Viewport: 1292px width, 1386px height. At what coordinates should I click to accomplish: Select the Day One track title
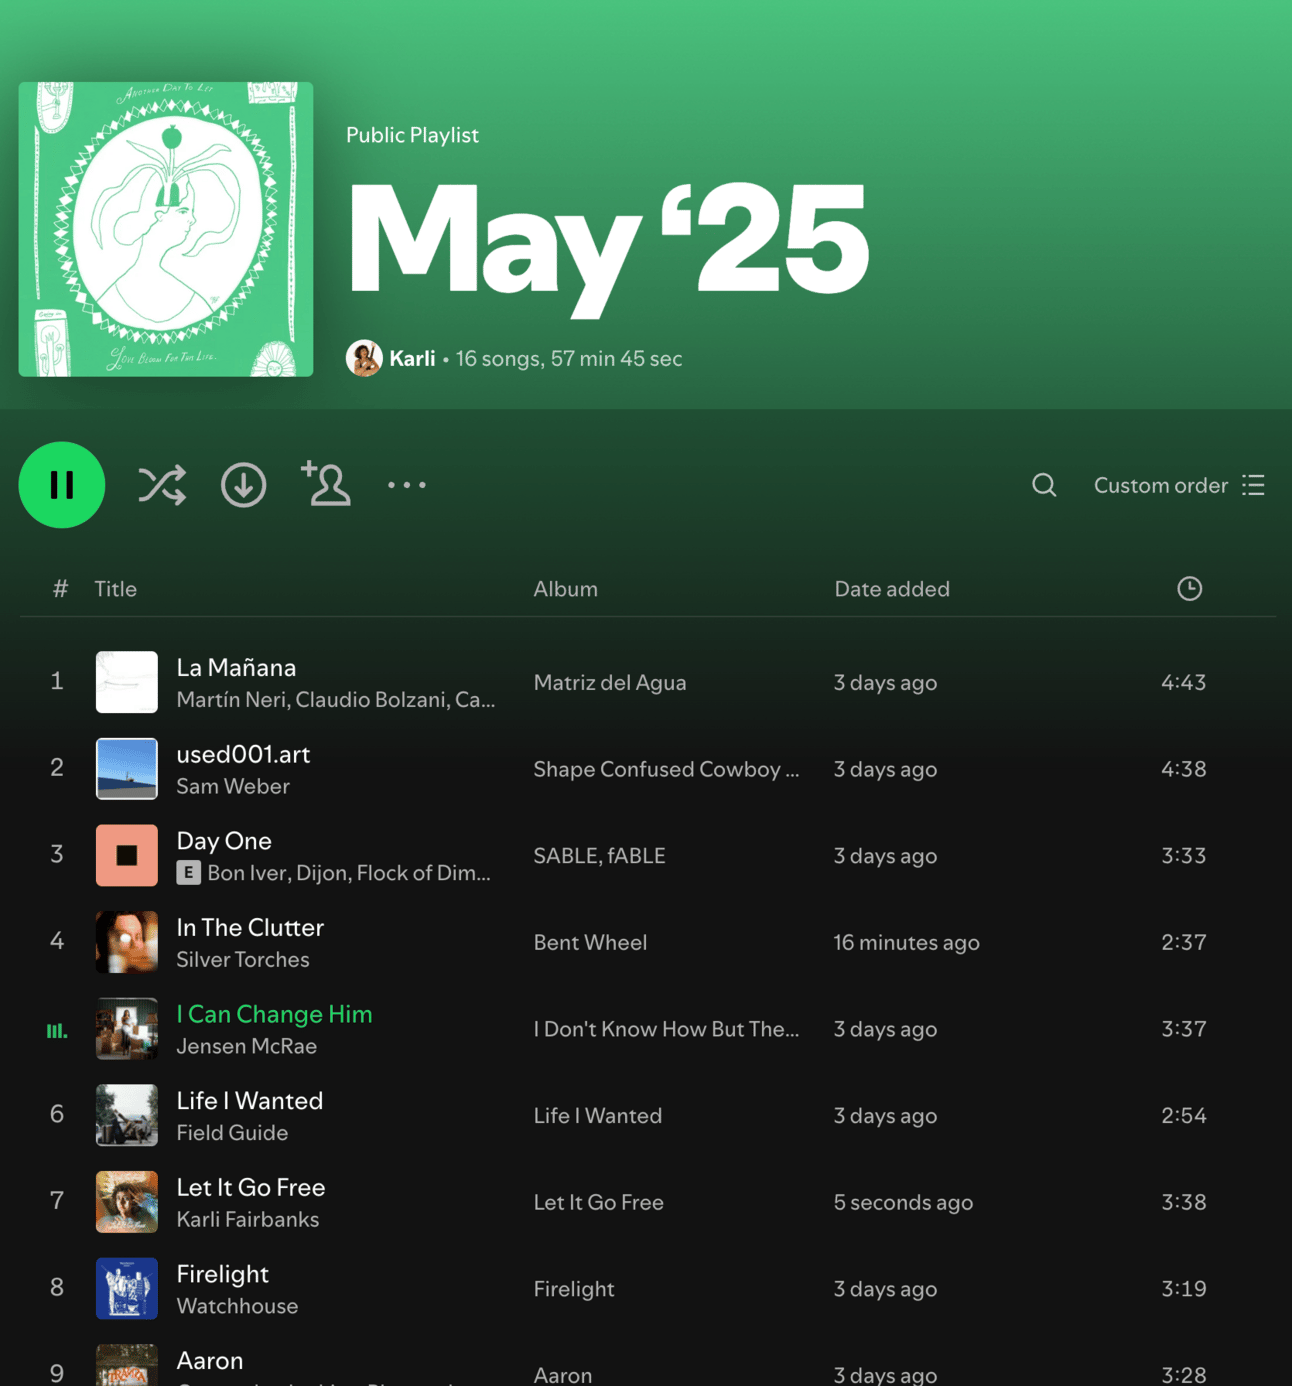(224, 841)
